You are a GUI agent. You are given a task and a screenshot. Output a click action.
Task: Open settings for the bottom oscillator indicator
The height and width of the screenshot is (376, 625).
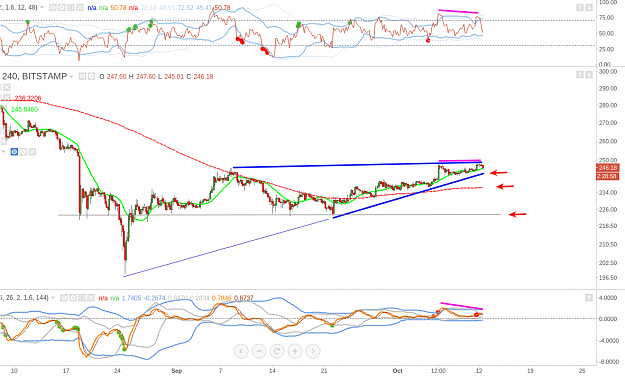pos(73,297)
